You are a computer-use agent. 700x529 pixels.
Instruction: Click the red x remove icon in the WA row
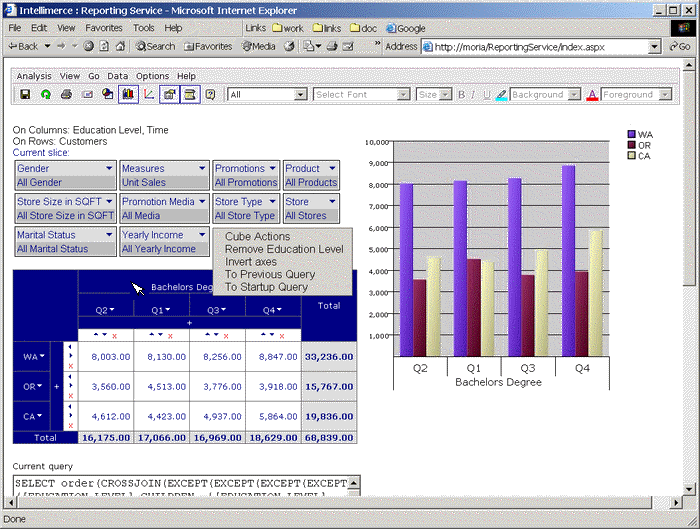(71, 366)
